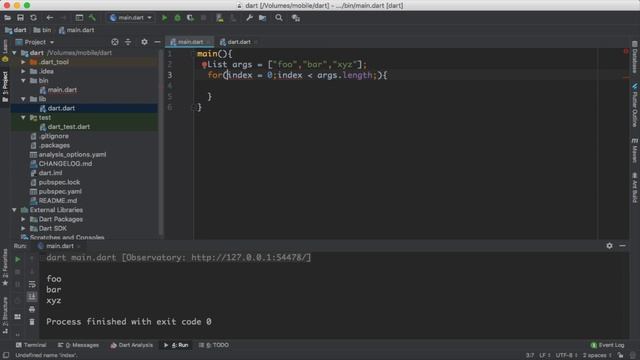Toggle soft-wrap in the Run console
The height and width of the screenshot is (360, 640).
click(x=32, y=284)
